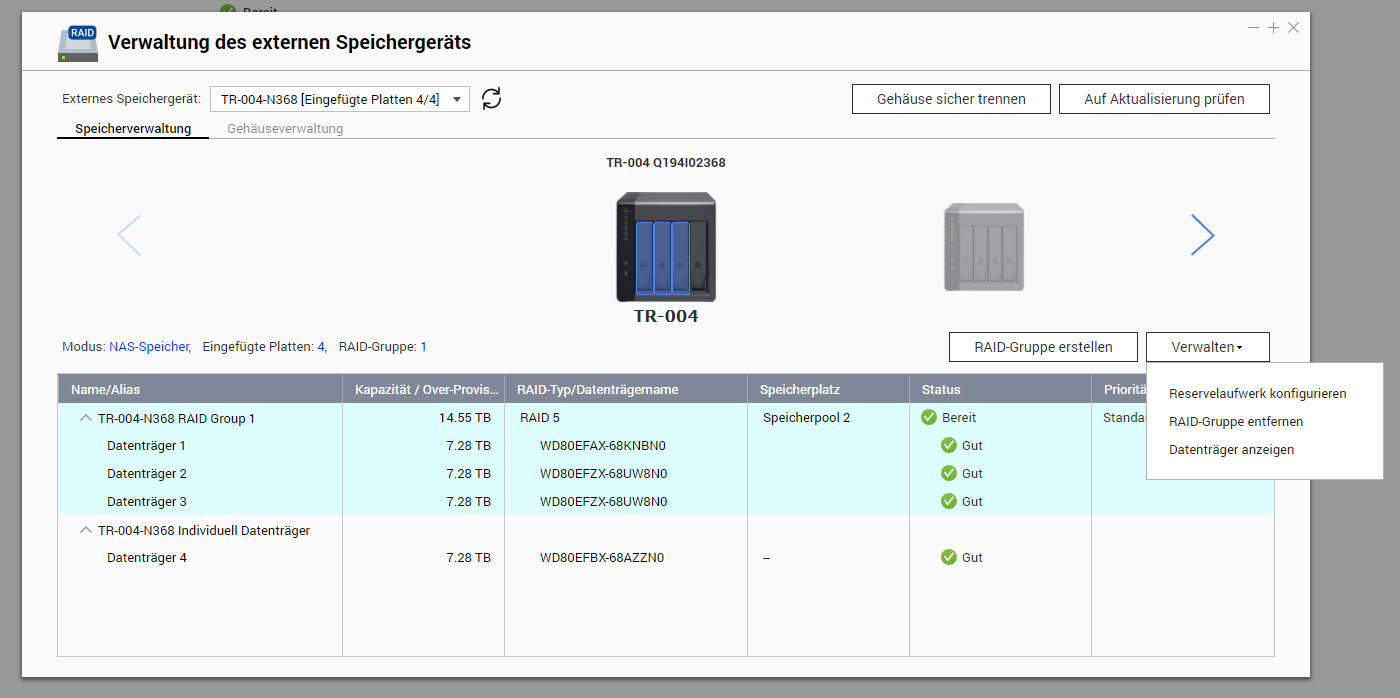
Task: Click green Gut status icon for Datenträger 3
Action: [949, 501]
